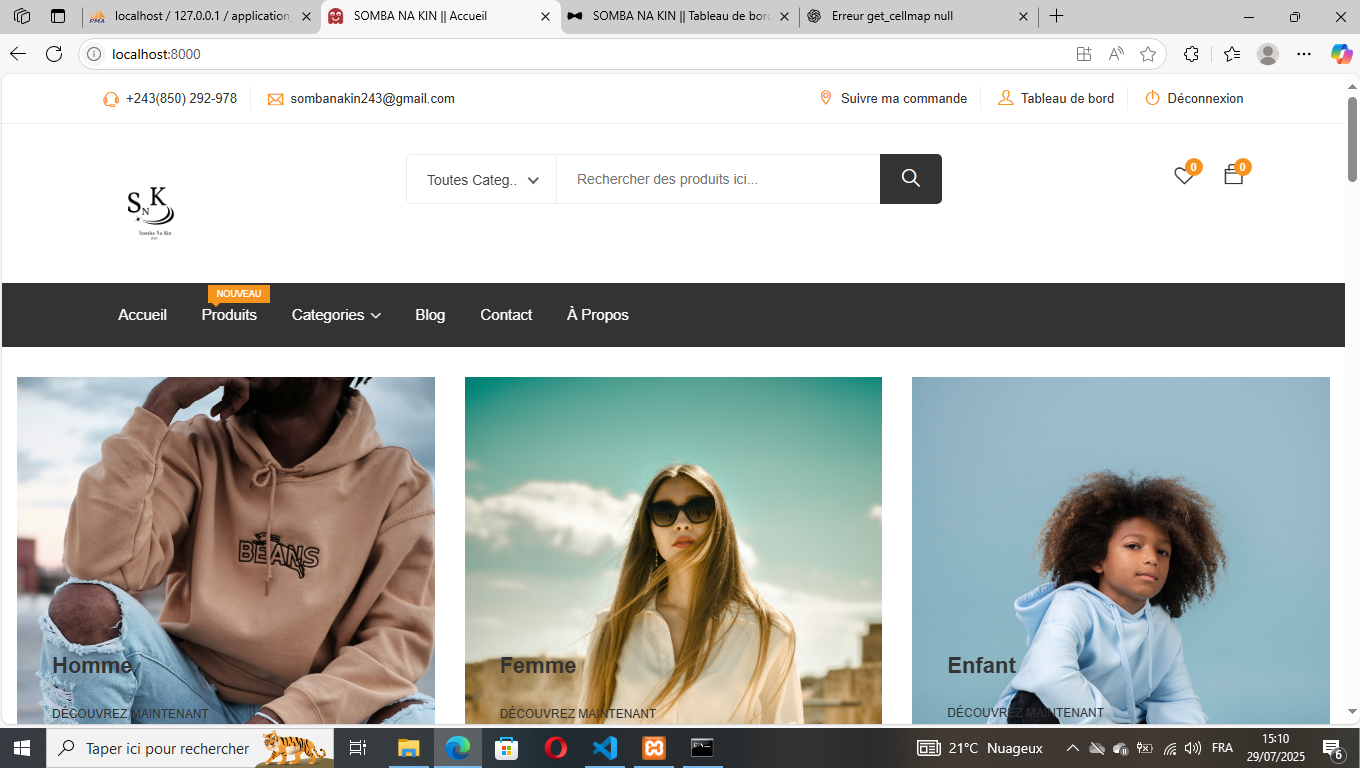Open the Toutes Categ.. dropdown
Image resolution: width=1360 pixels, height=768 pixels.
(481, 179)
